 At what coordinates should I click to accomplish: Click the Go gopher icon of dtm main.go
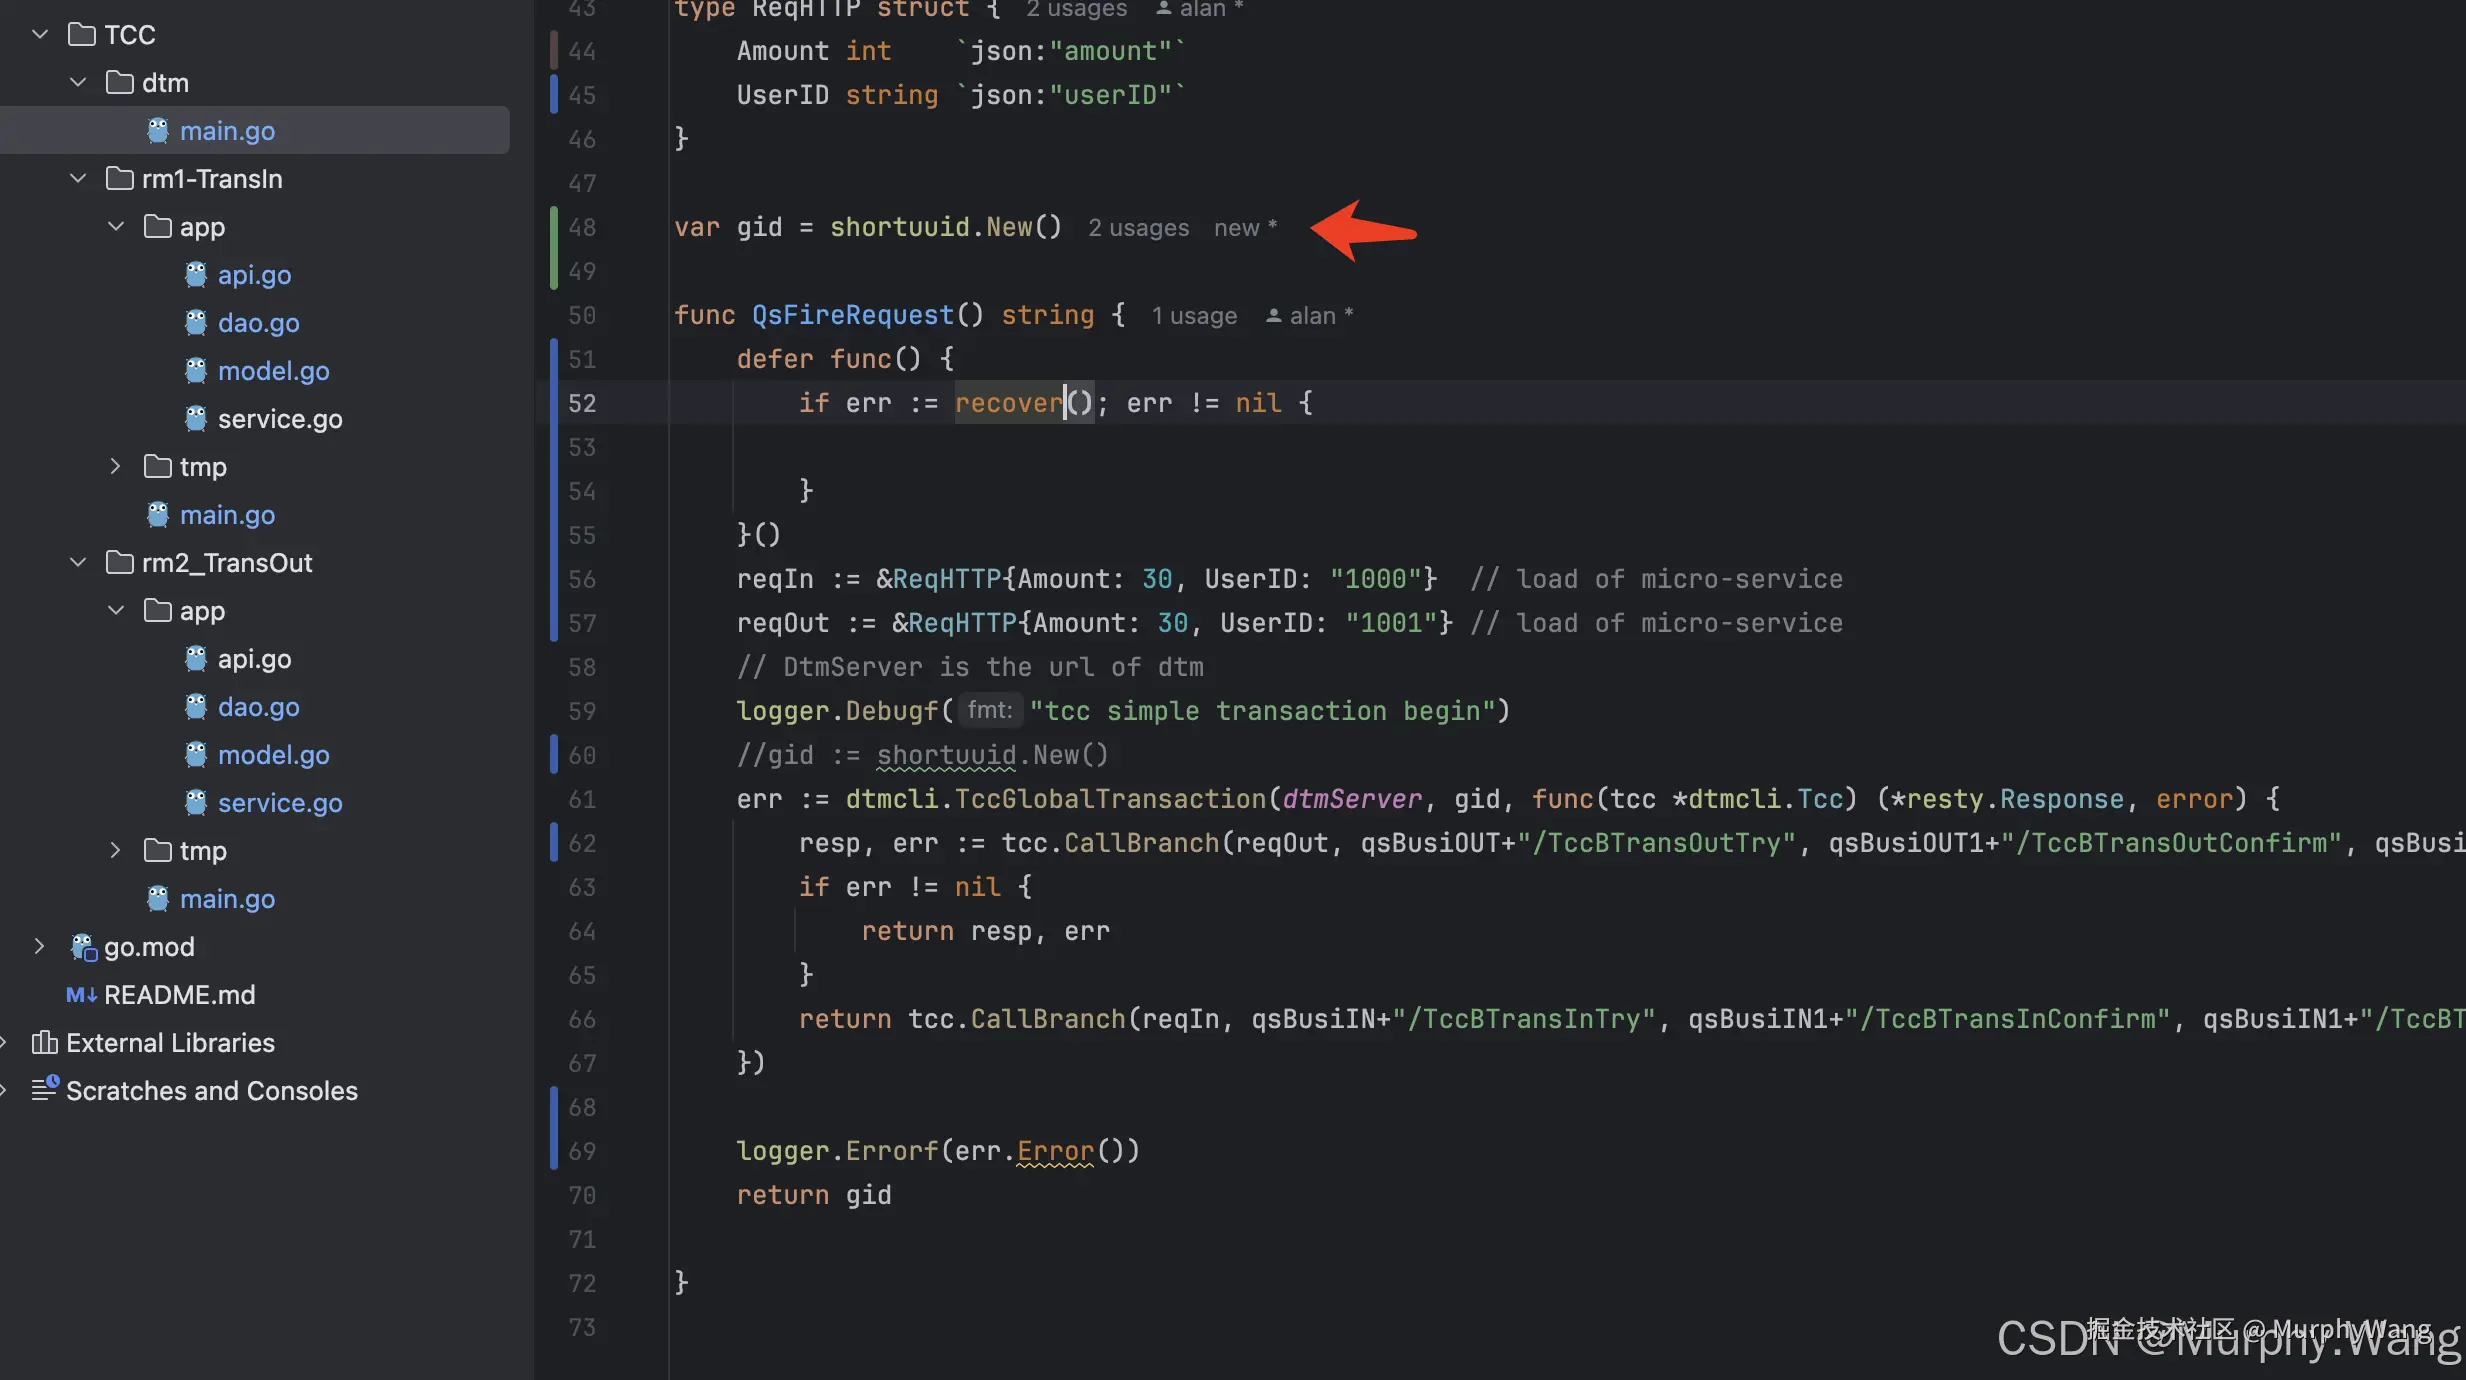tap(158, 131)
